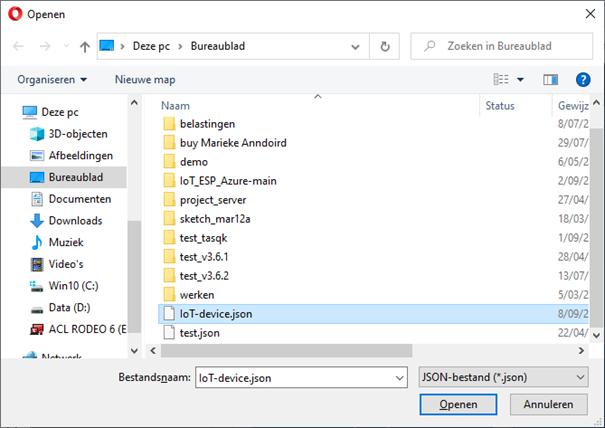Click Nieuwe map in toolbar
605x428 pixels.
pyautogui.click(x=145, y=80)
